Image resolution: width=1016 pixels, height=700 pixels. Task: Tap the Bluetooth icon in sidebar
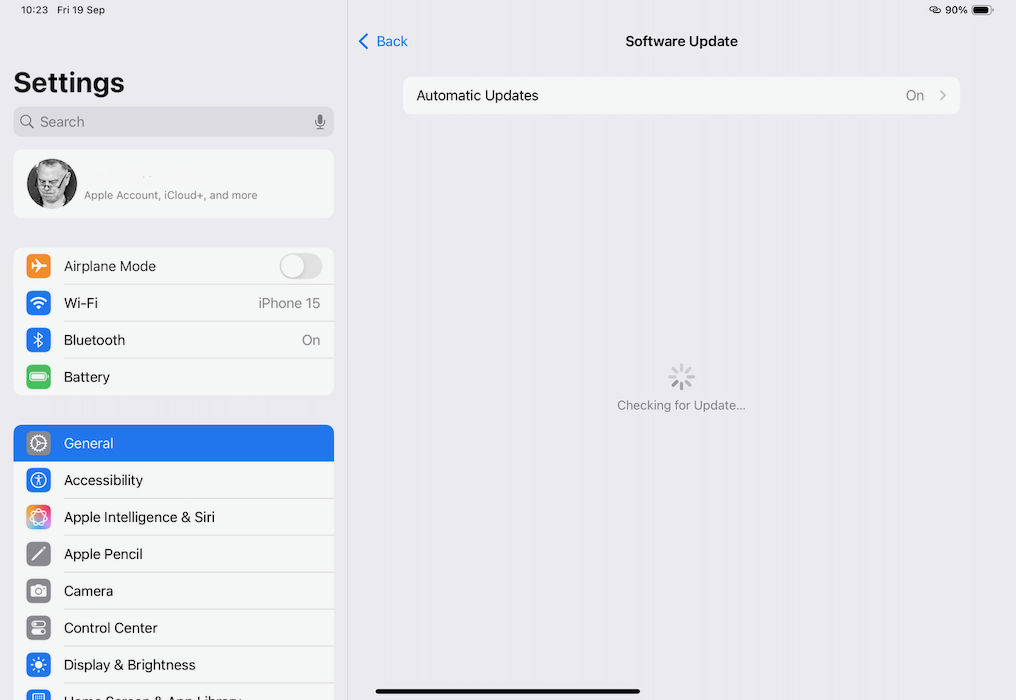[x=39, y=340]
